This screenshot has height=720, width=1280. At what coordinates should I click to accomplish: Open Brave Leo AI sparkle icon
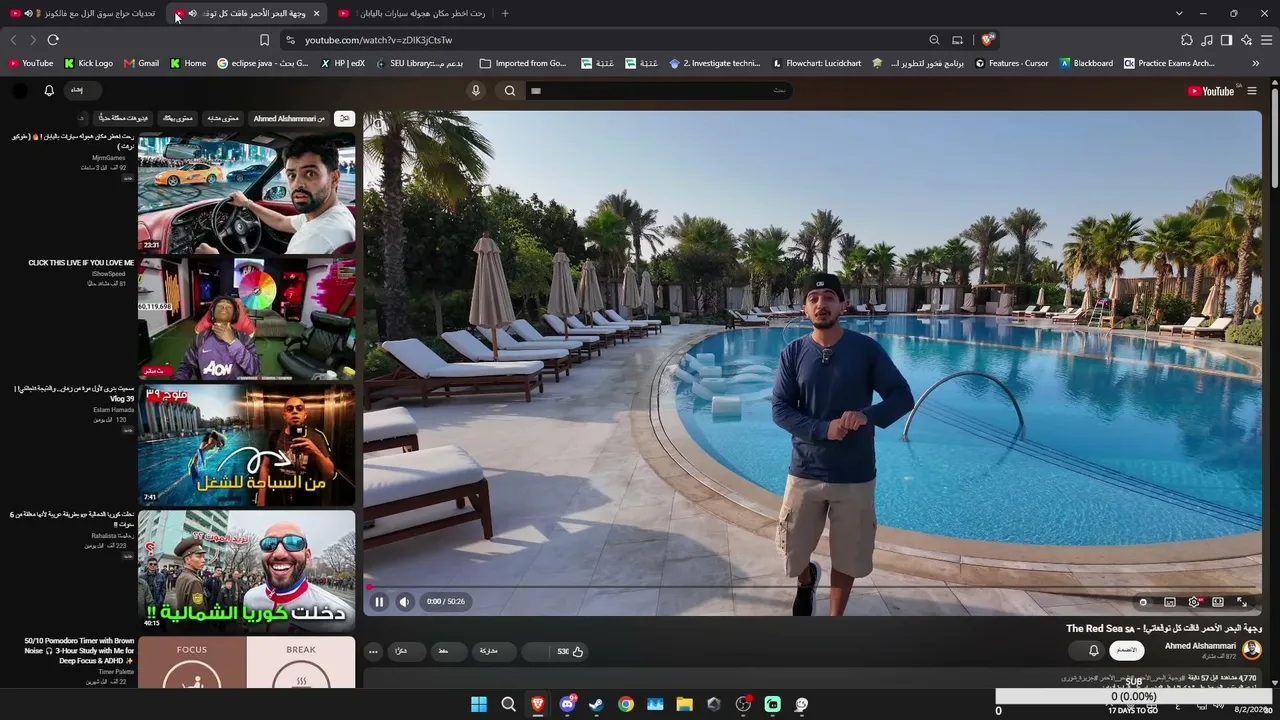pos(1246,40)
